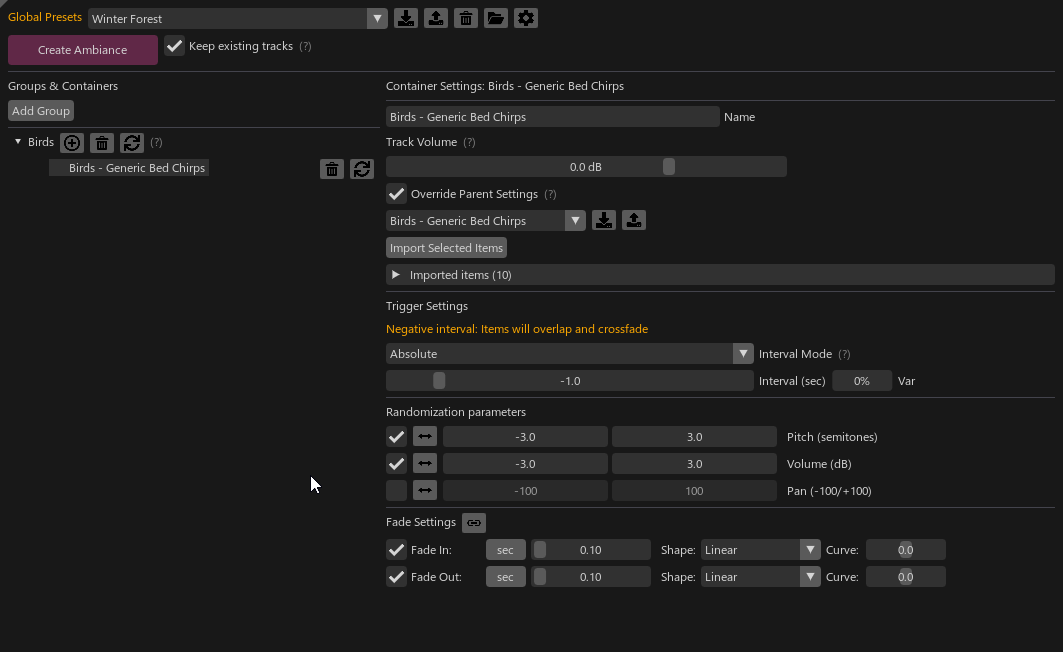Screen dimensions: 1063x652
Task: Click the Birds group label
Action: [x=41, y=142]
